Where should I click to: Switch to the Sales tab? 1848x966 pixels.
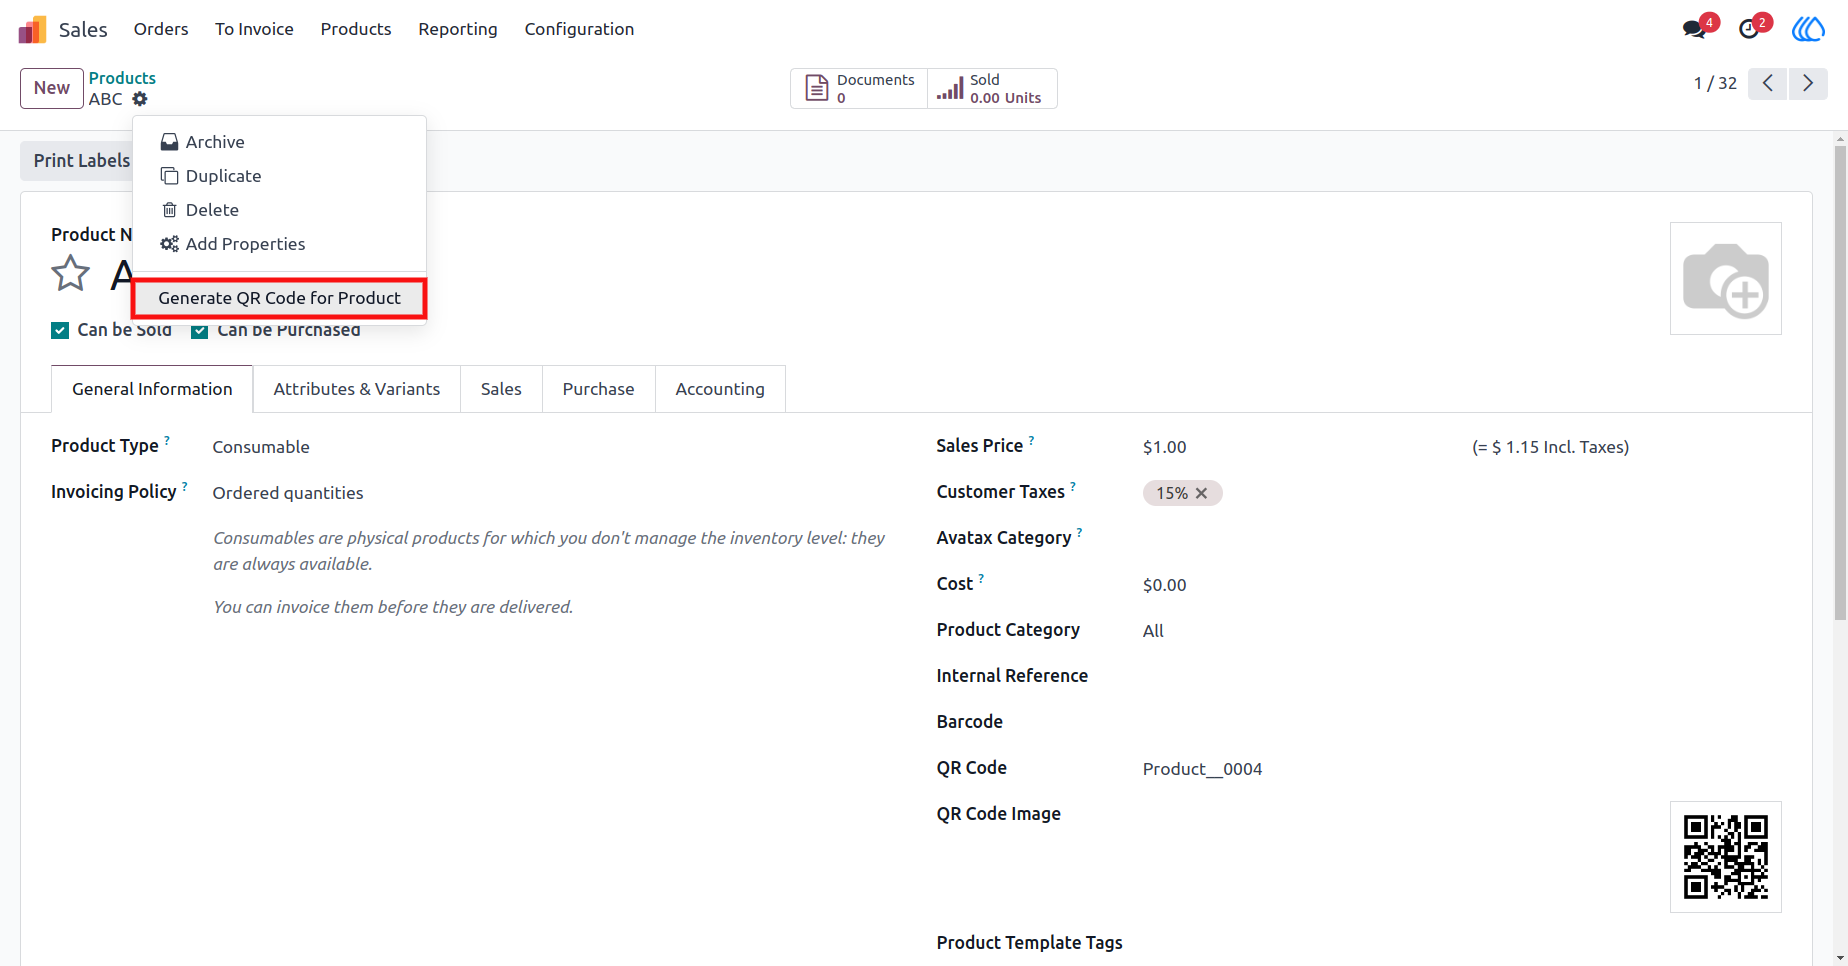[501, 389]
